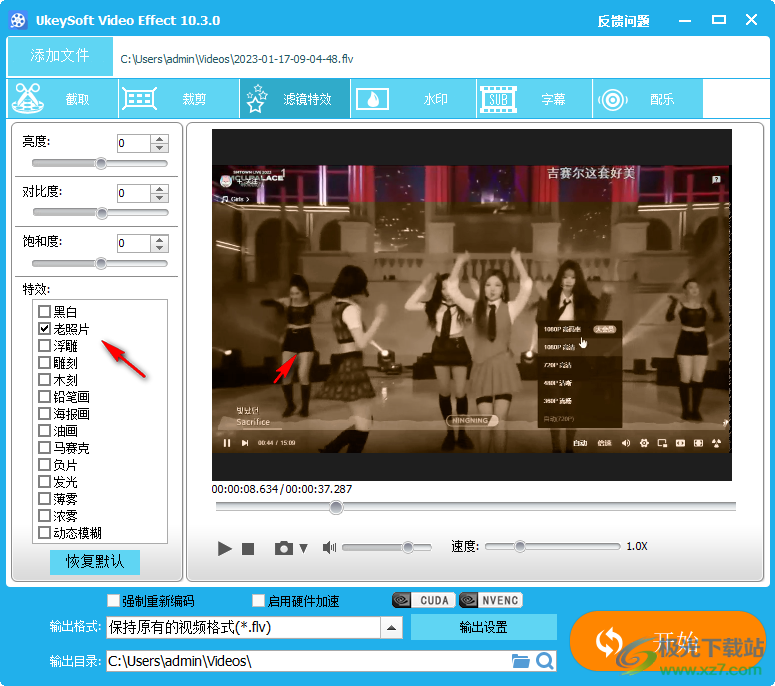
Task: Enable the 马赛克 mosaic effect
Action: coord(44,447)
